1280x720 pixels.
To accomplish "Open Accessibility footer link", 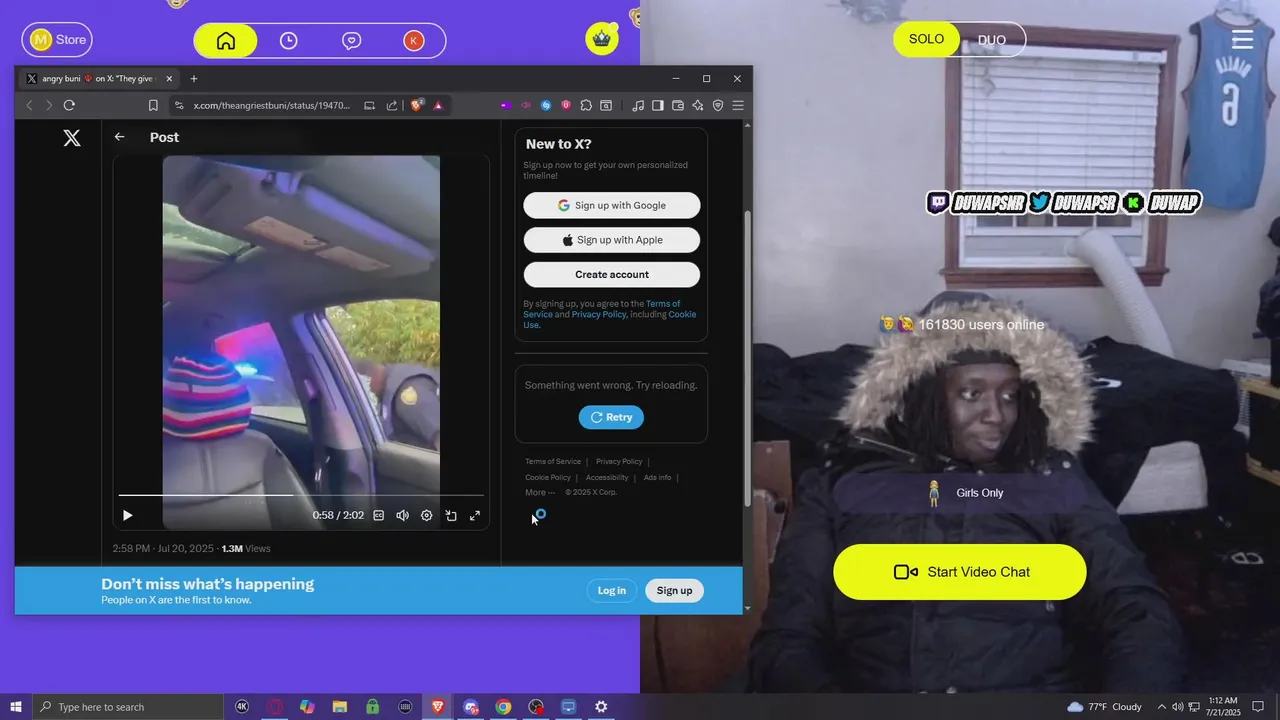I will [607, 477].
